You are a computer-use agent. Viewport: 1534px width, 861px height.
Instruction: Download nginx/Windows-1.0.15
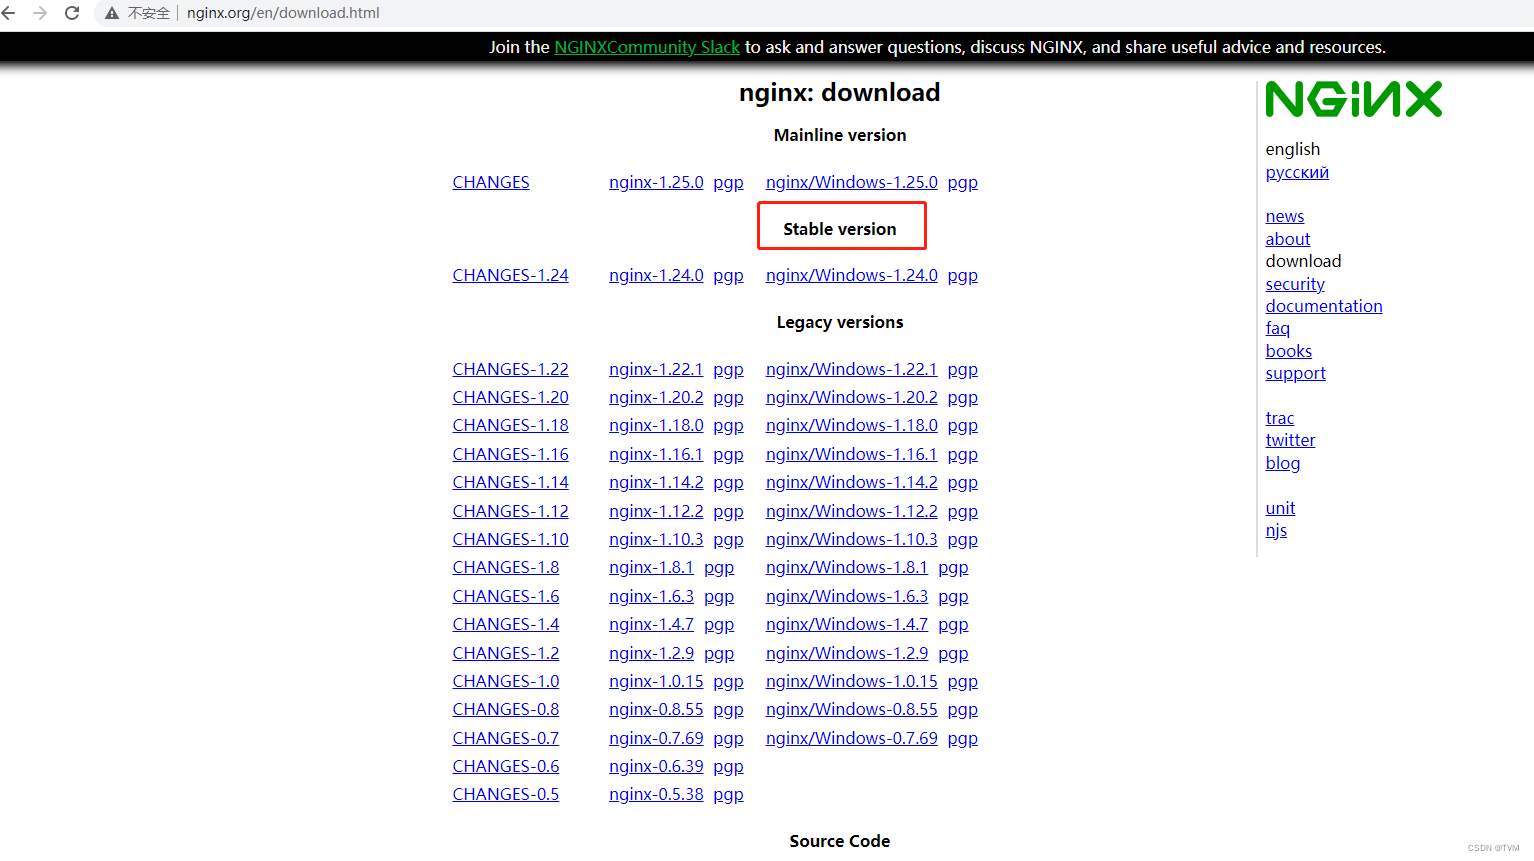pyautogui.click(x=852, y=681)
